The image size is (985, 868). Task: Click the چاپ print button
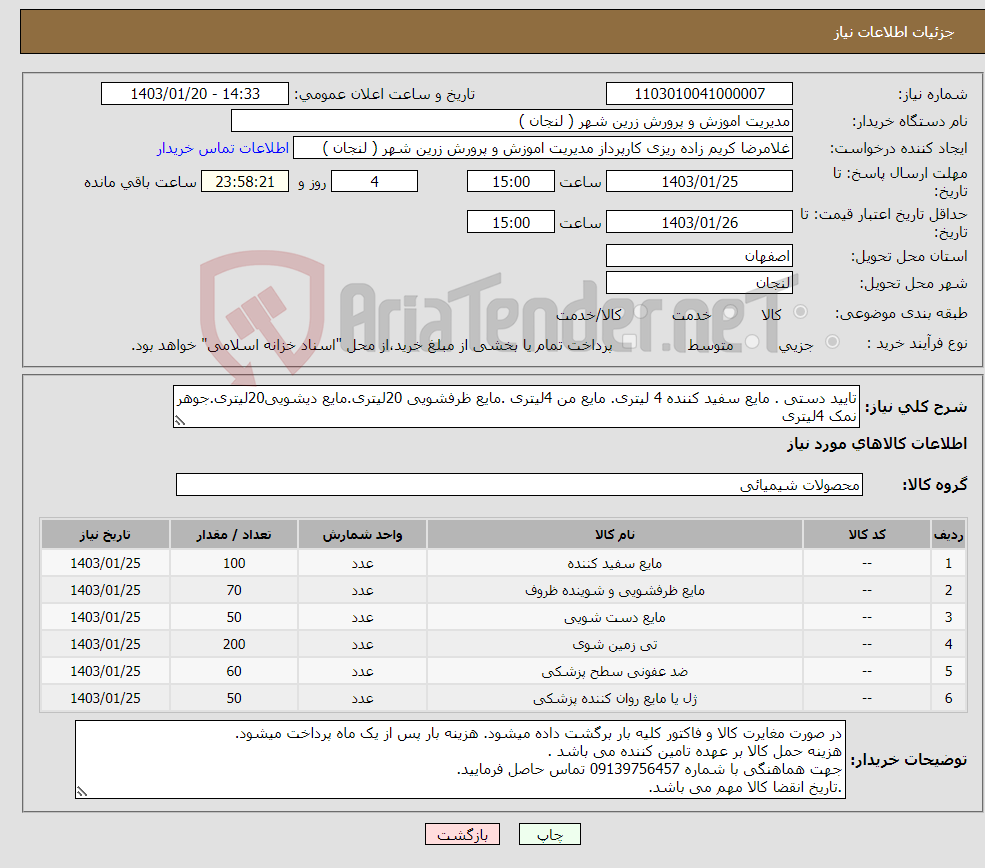(x=550, y=834)
